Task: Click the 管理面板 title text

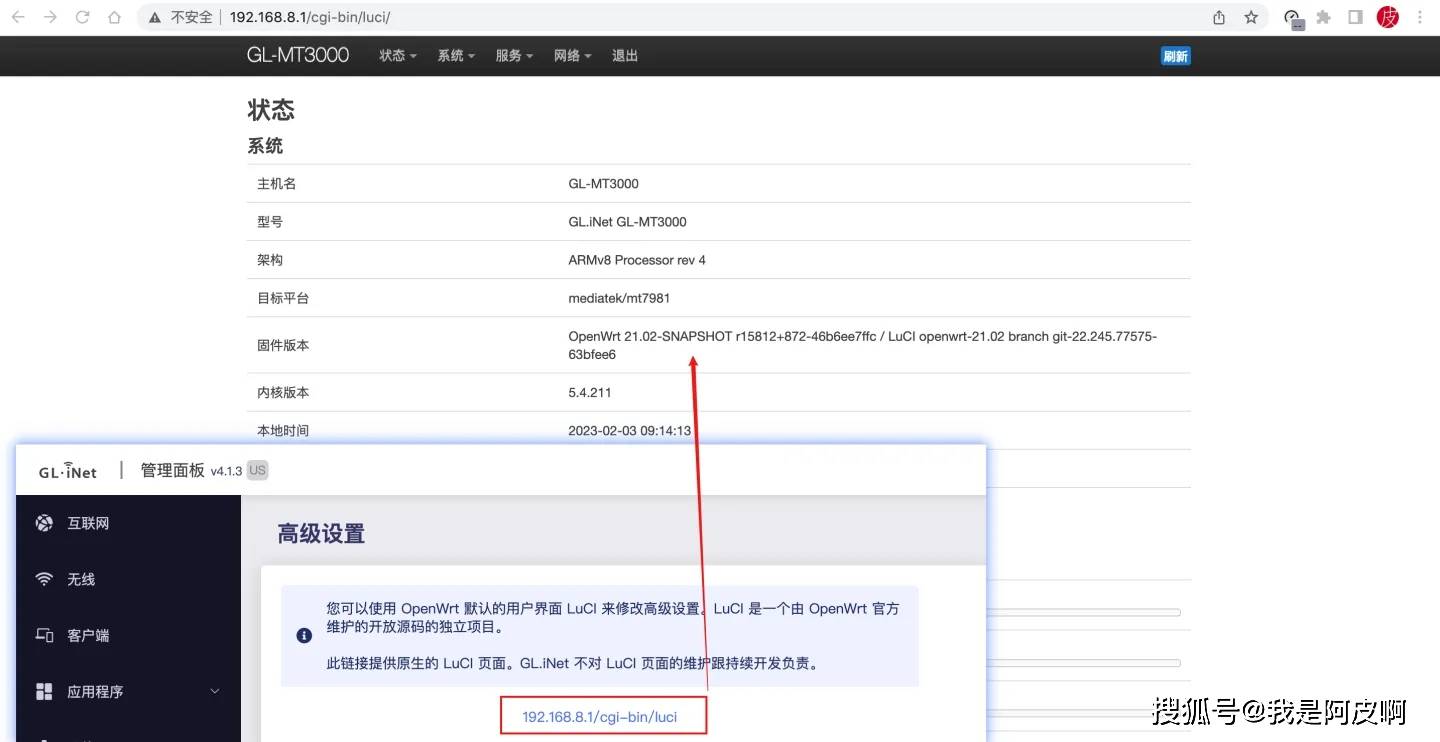Action: click(x=172, y=470)
